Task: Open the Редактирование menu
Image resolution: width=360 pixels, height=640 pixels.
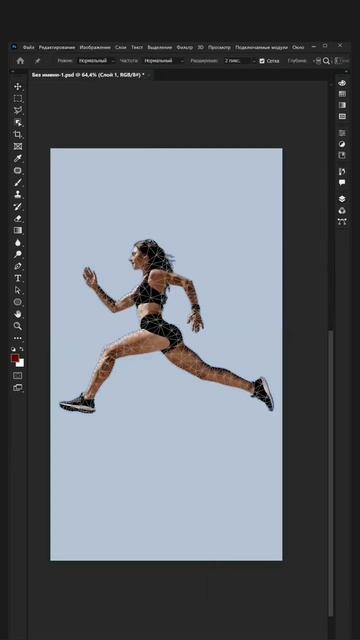Action: [x=57, y=47]
